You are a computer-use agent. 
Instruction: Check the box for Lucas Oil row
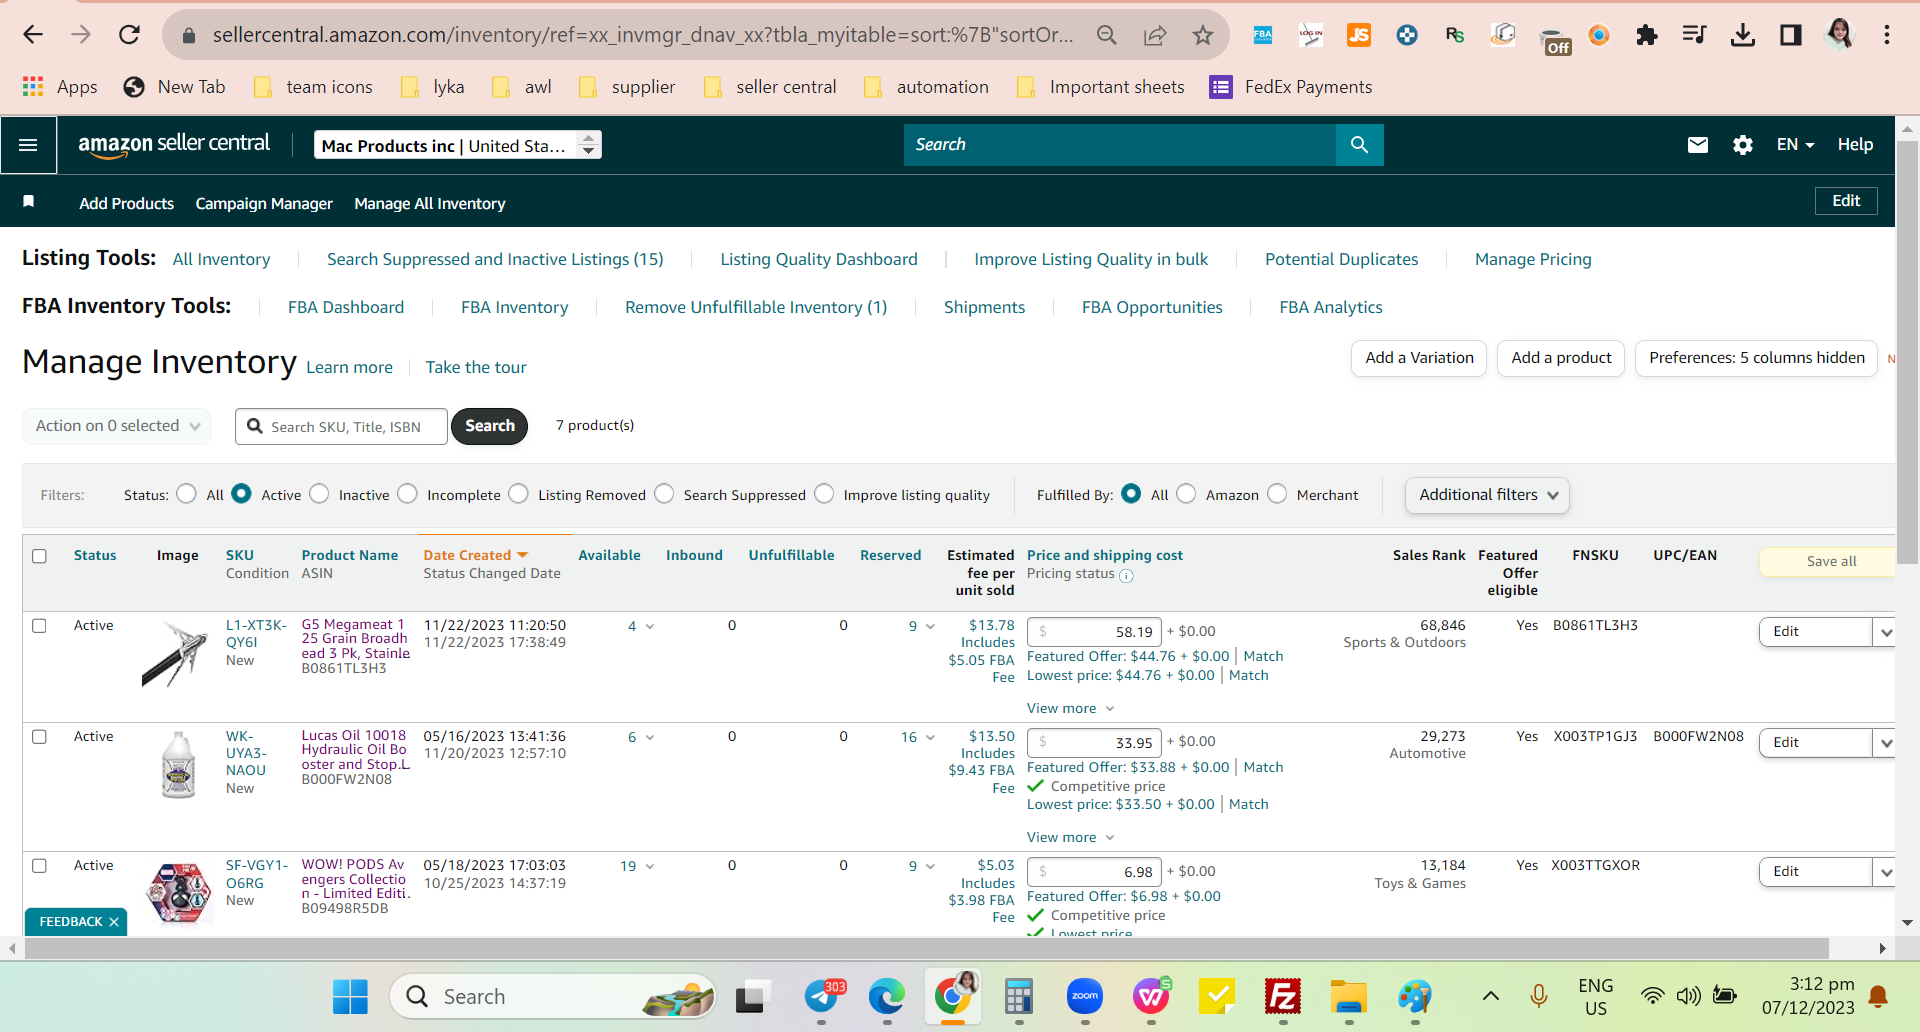pyautogui.click(x=39, y=737)
